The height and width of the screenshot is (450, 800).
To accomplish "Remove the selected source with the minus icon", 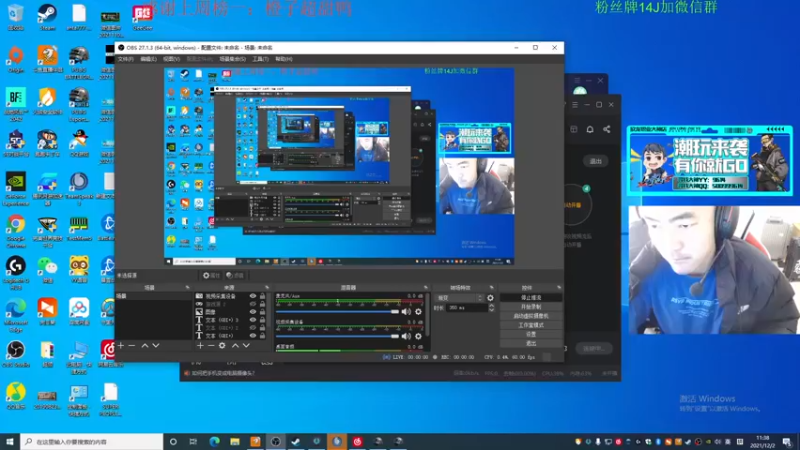I will [211, 346].
